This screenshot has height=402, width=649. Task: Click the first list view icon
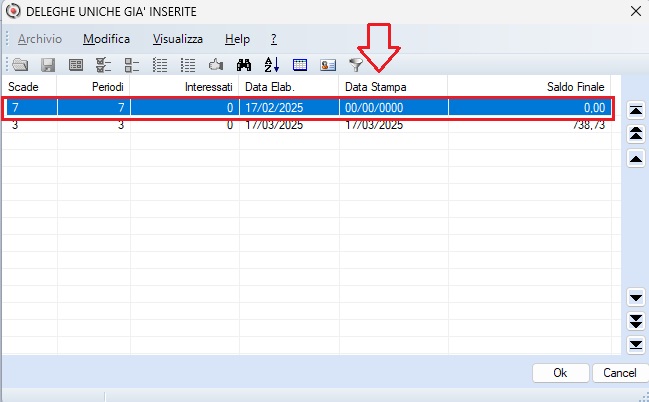pyautogui.click(x=160, y=65)
